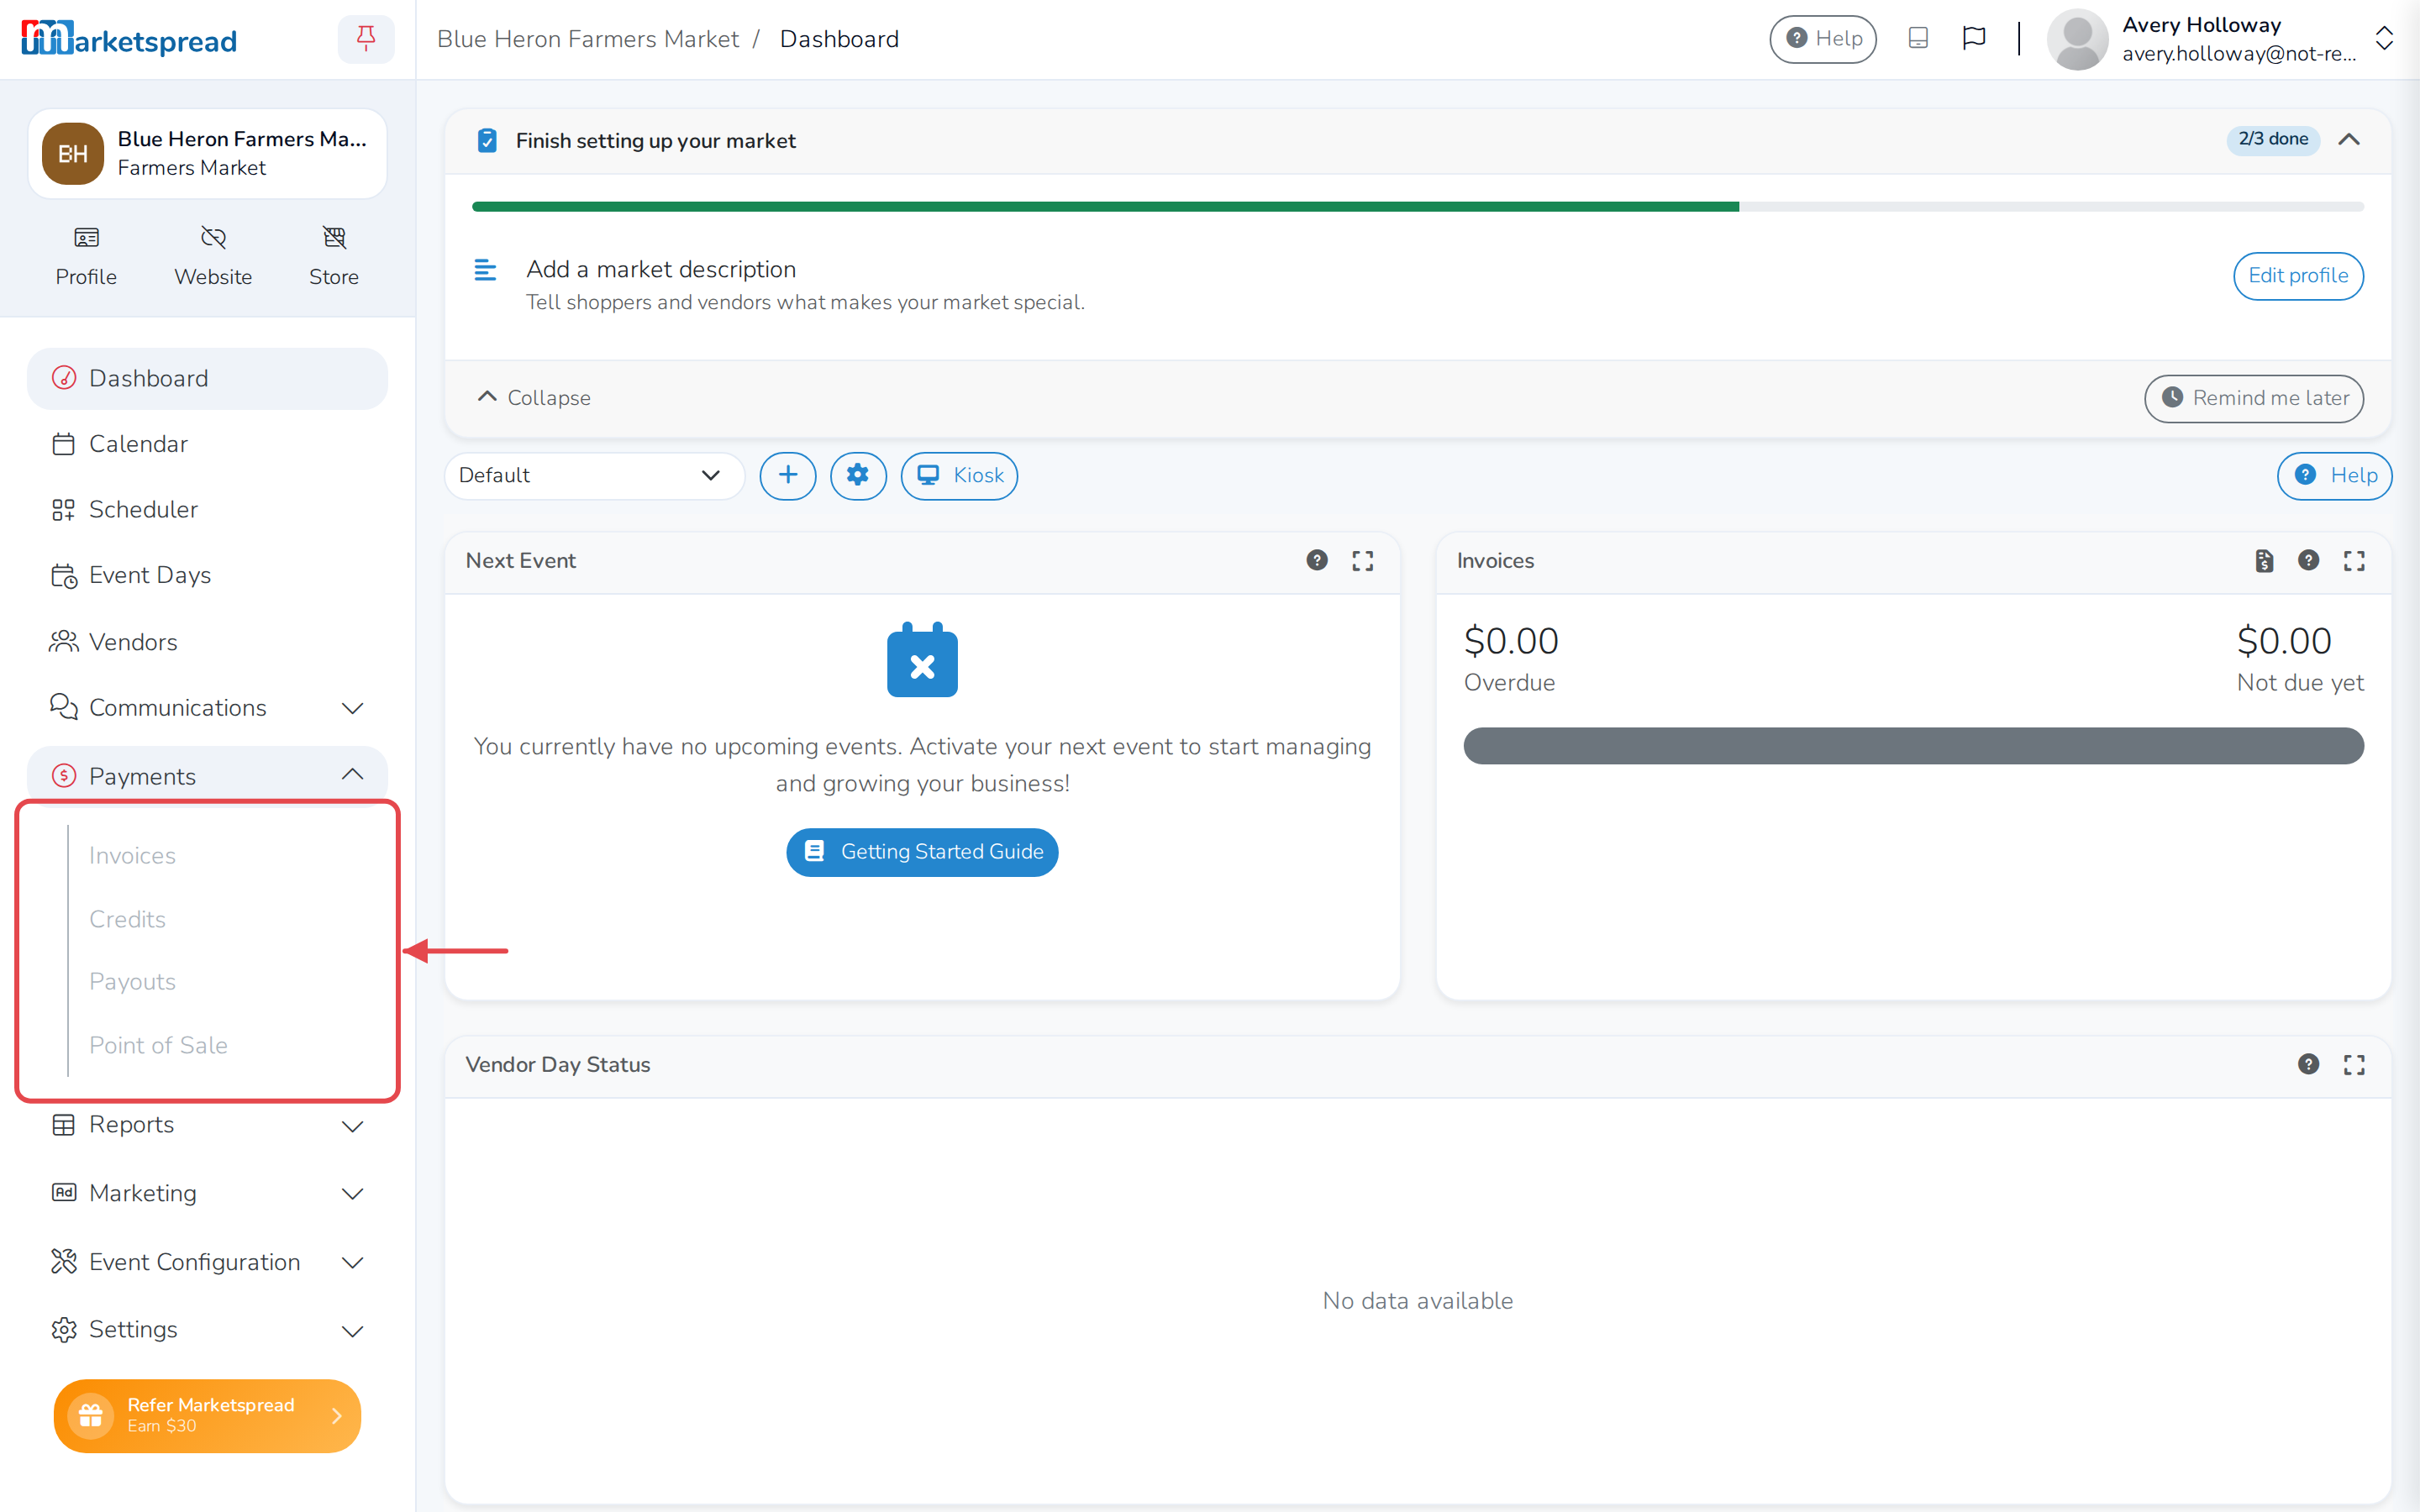Open Point of Sale under Payments

point(158,1046)
